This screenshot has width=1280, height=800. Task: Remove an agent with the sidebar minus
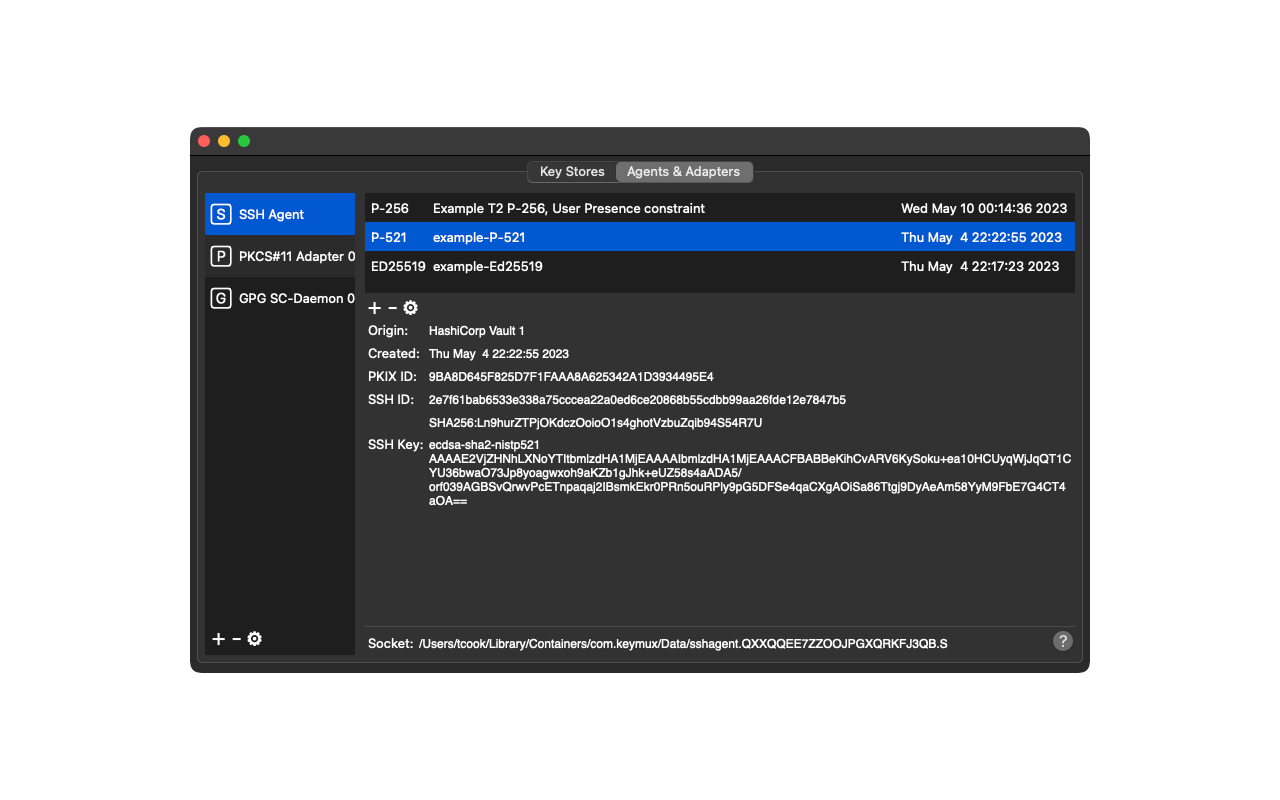tap(236, 638)
